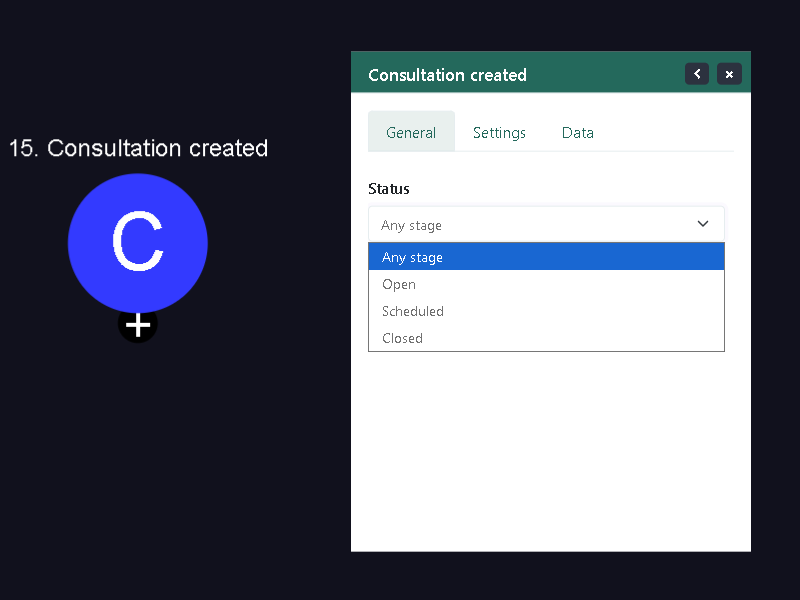Viewport: 800px width, 600px height.
Task: Add a step with the plus icon
Action: pos(138,326)
